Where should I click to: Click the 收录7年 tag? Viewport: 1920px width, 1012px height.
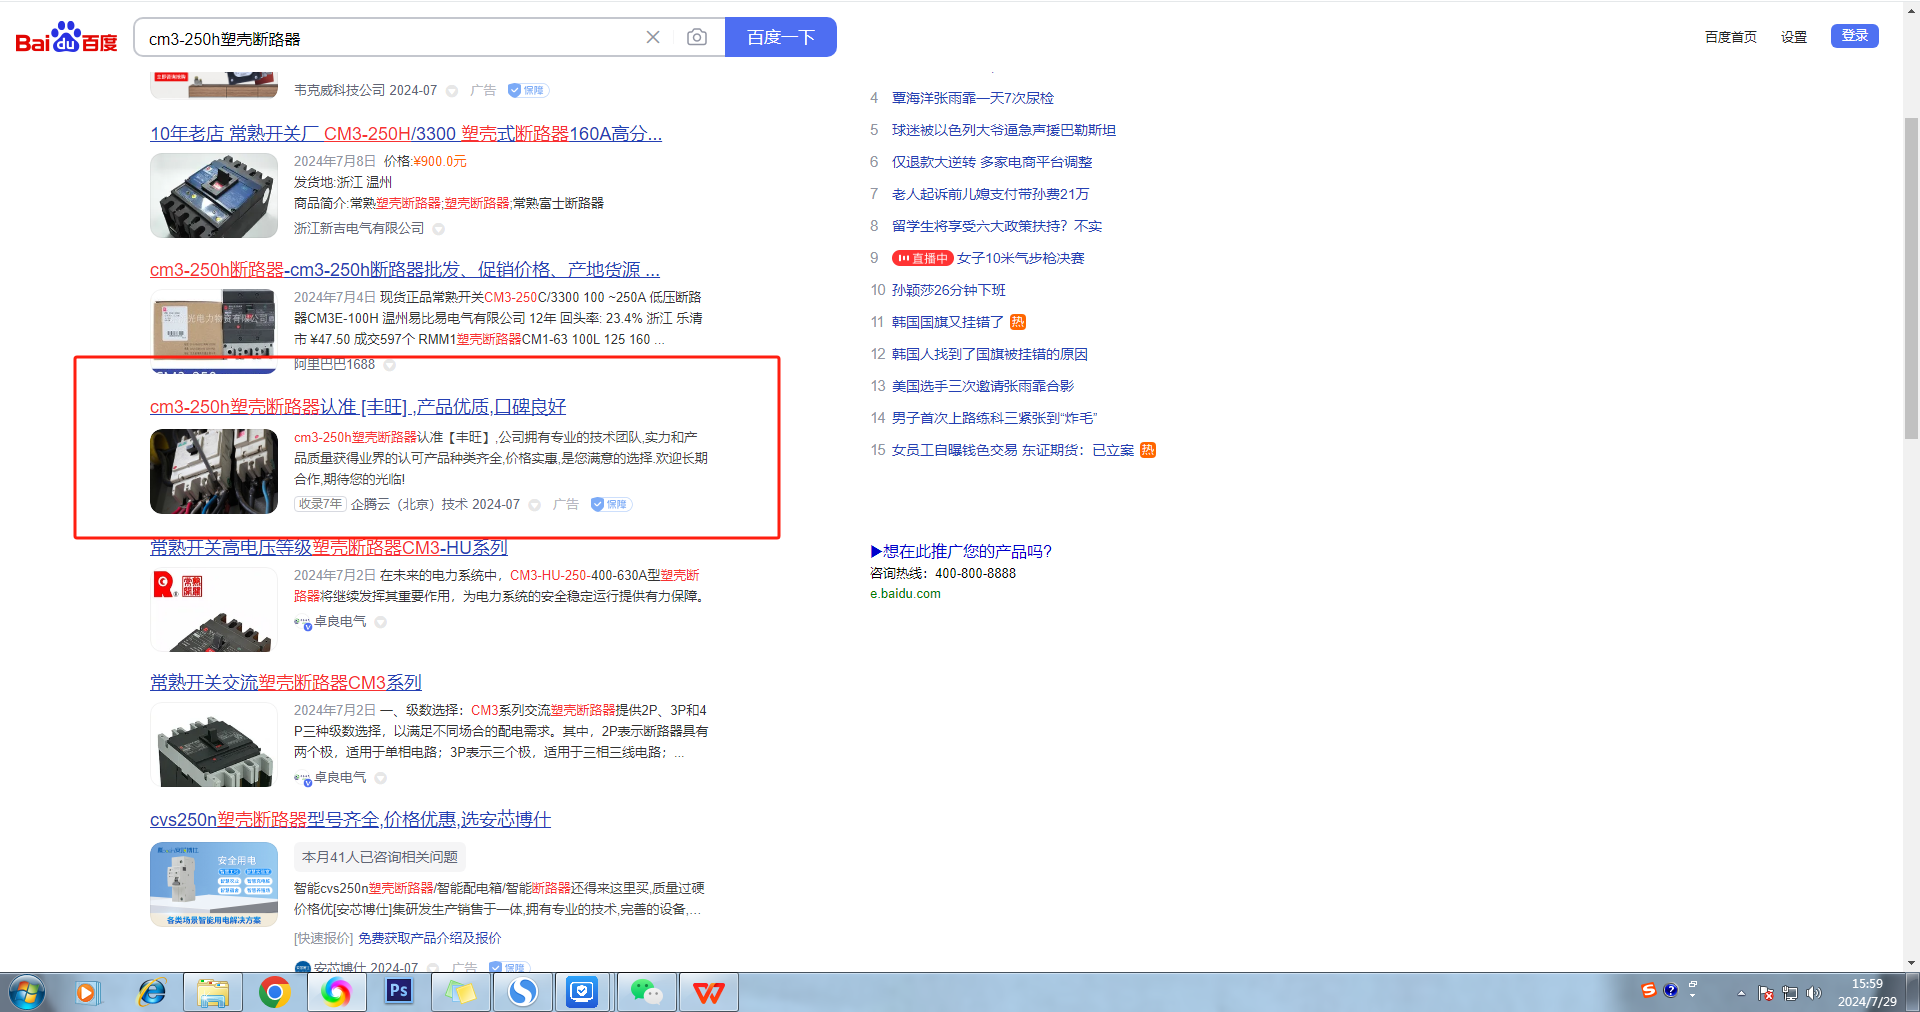(x=320, y=504)
